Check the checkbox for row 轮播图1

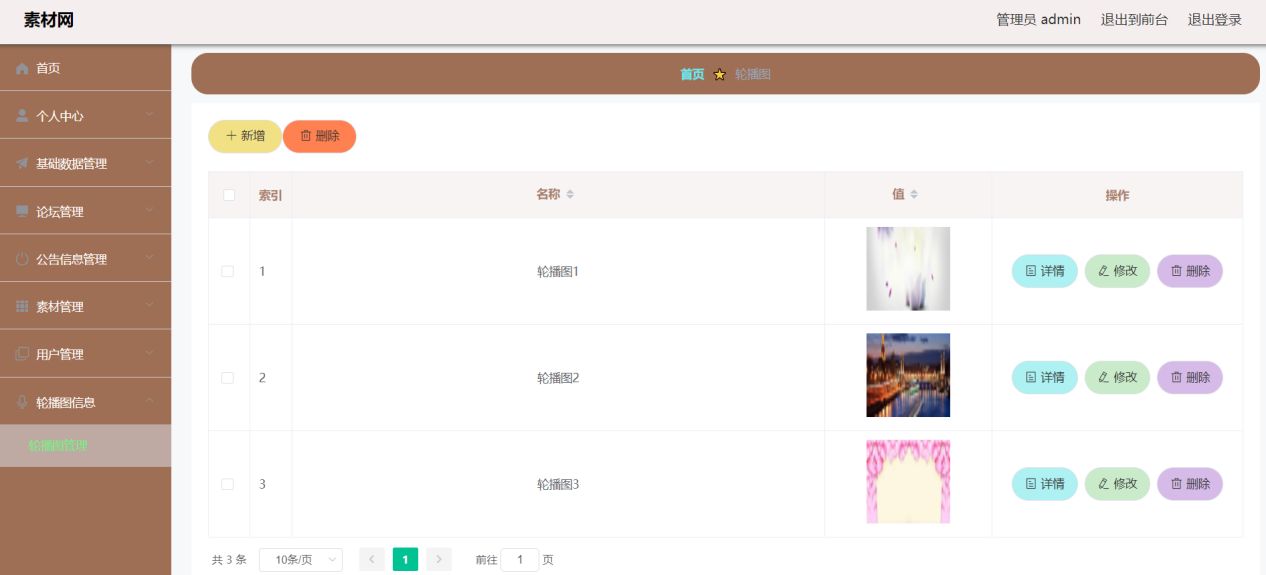point(227,271)
